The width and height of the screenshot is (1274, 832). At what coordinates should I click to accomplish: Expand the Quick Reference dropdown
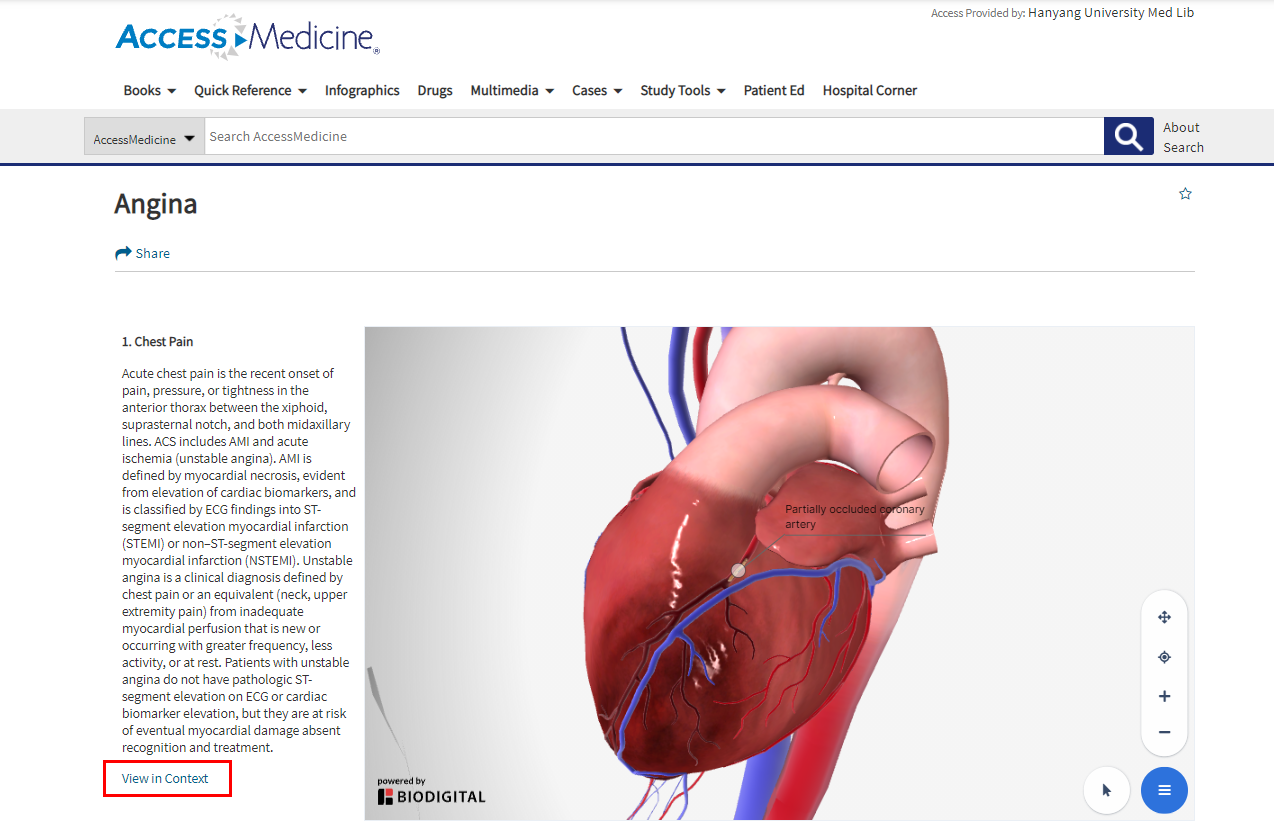pyautogui.click(x=250, y=90)
